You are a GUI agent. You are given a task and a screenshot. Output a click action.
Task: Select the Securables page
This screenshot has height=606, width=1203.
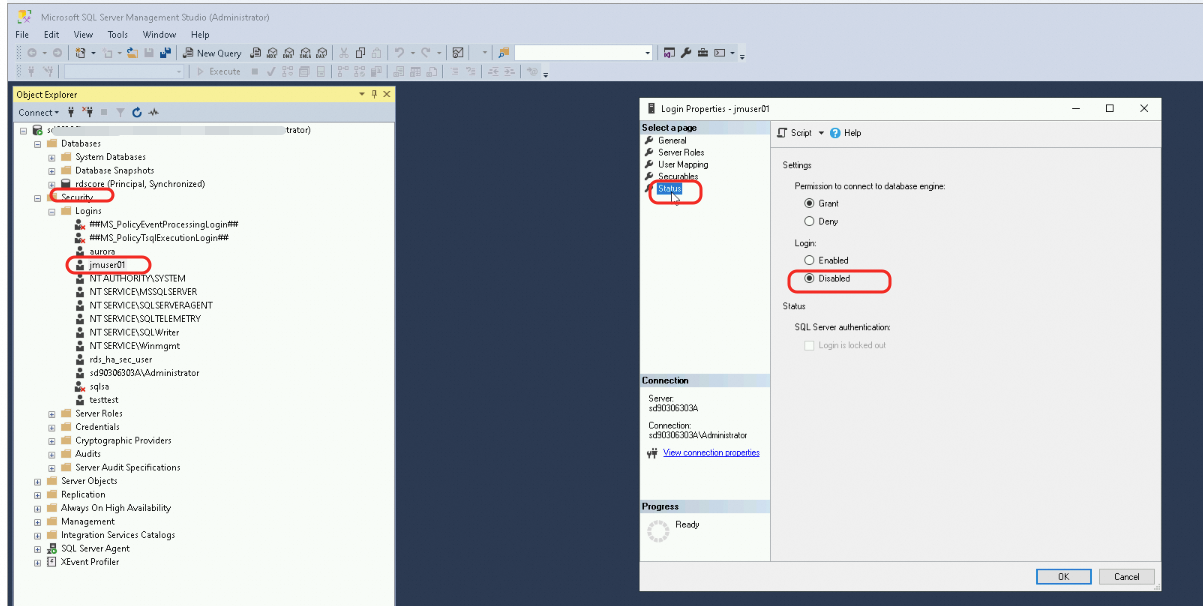[x=677, y=177]
